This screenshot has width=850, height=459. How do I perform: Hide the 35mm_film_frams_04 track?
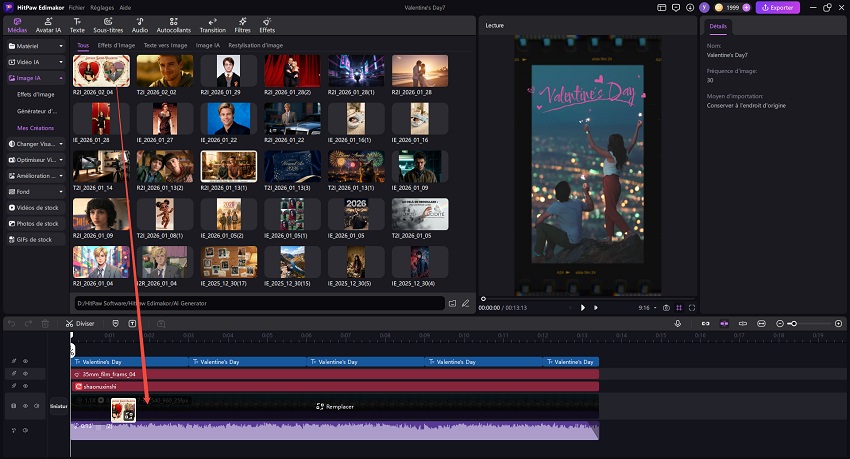point(25,374)
